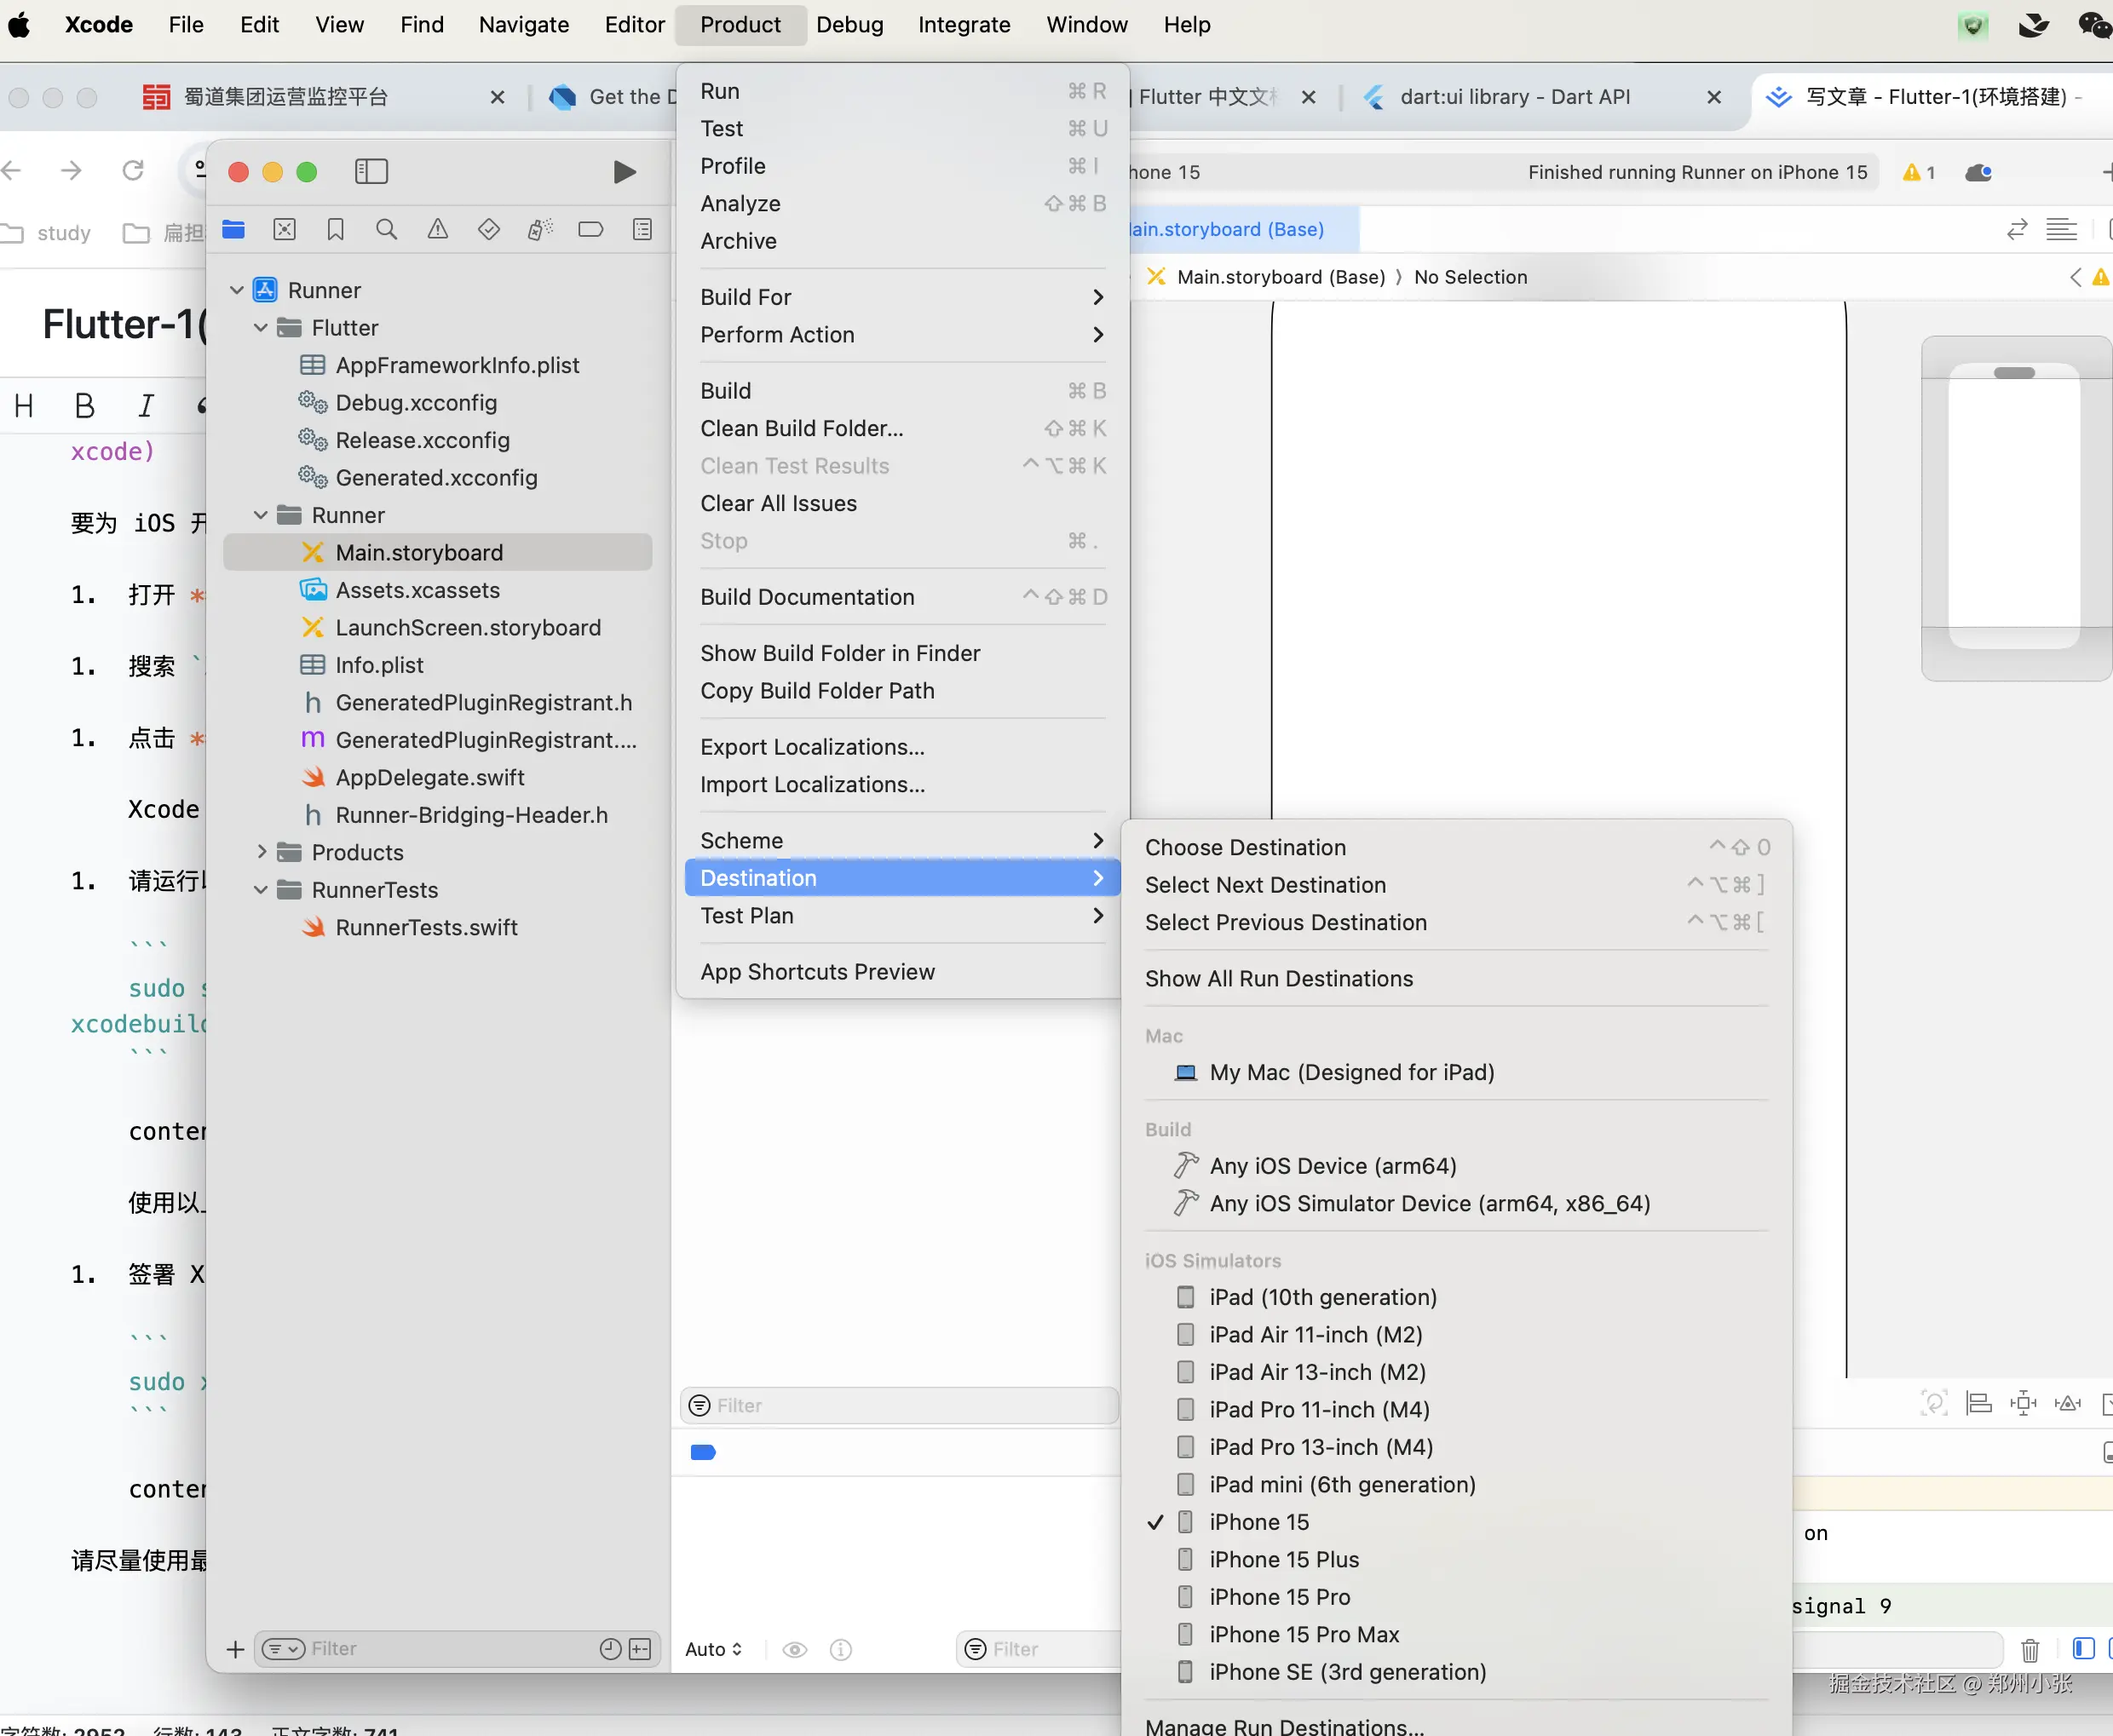
Task: Click the Run play button in Xcode toolbar
Action: (x=624, y=172)
